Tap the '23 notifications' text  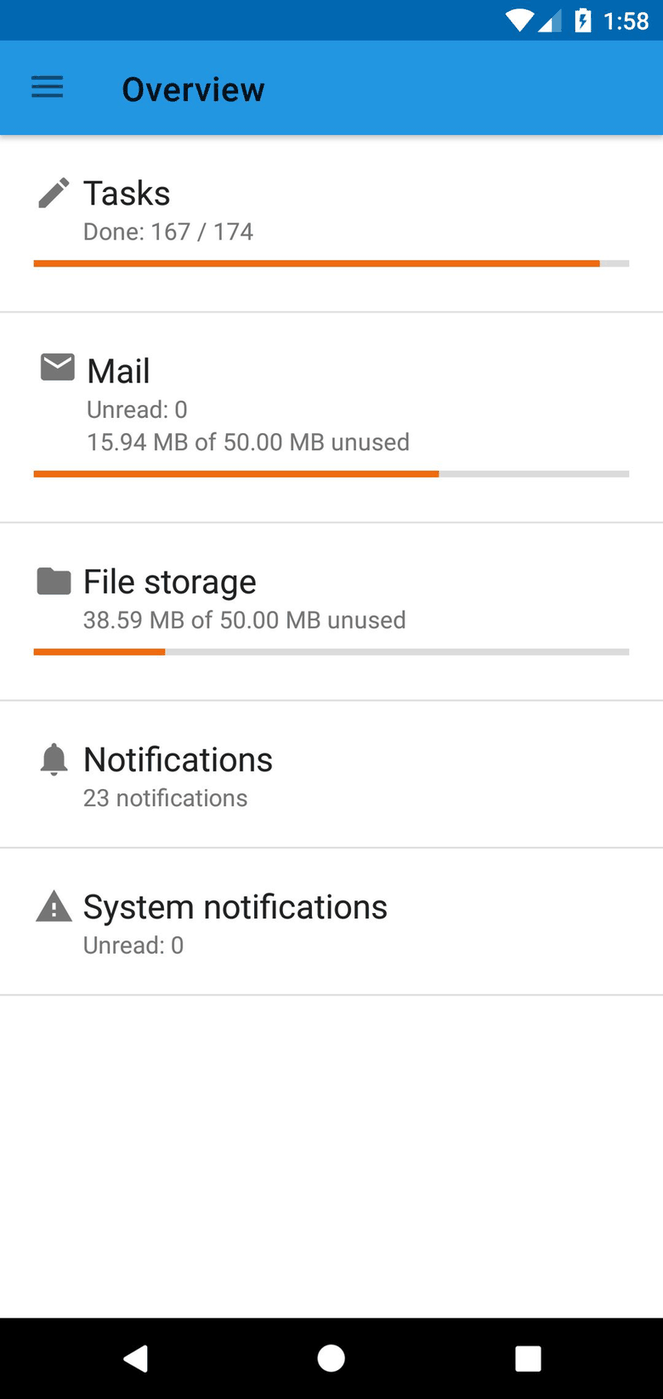[x=166, y=798]
